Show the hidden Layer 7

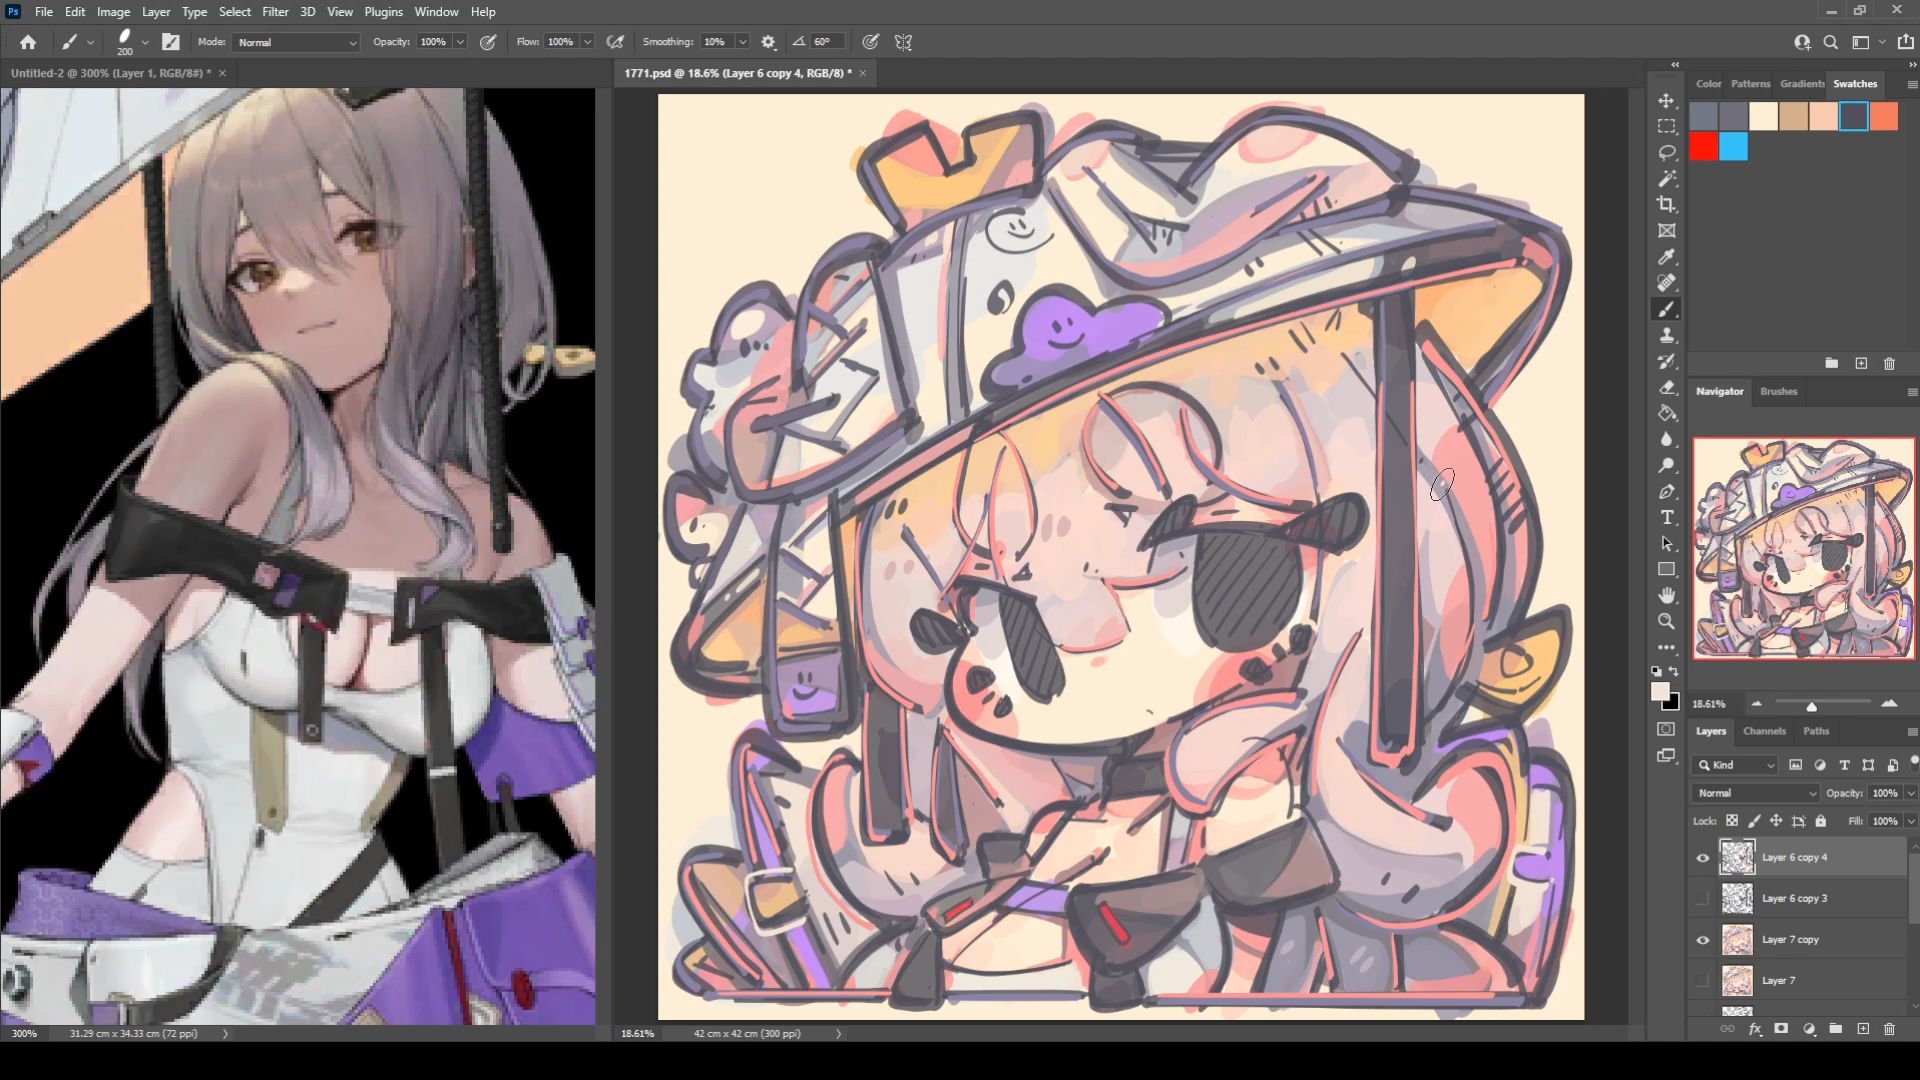pos(1702,980)
